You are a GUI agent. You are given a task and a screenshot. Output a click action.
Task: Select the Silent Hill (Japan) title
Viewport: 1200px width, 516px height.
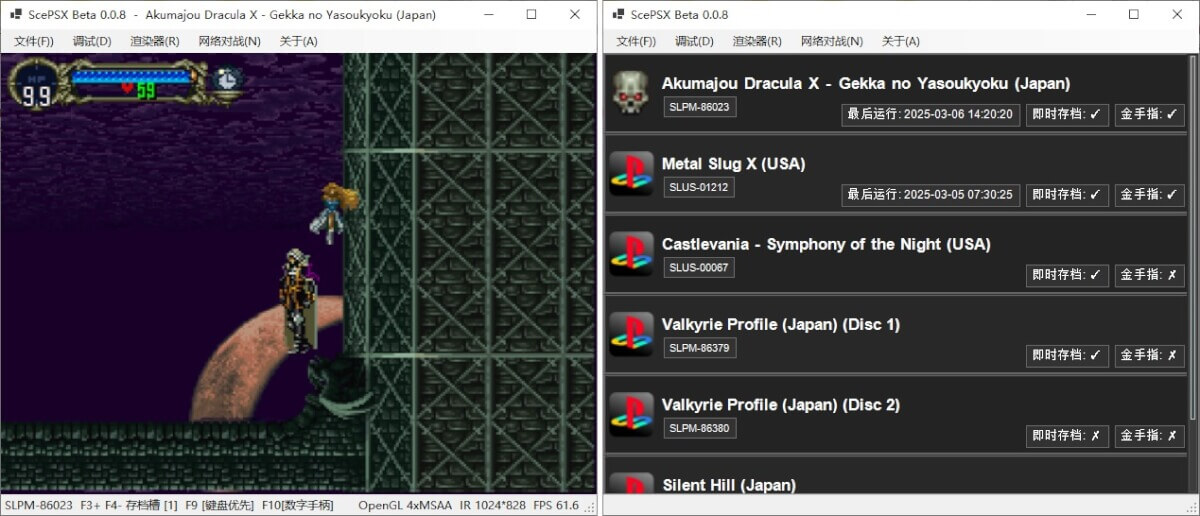729,485
